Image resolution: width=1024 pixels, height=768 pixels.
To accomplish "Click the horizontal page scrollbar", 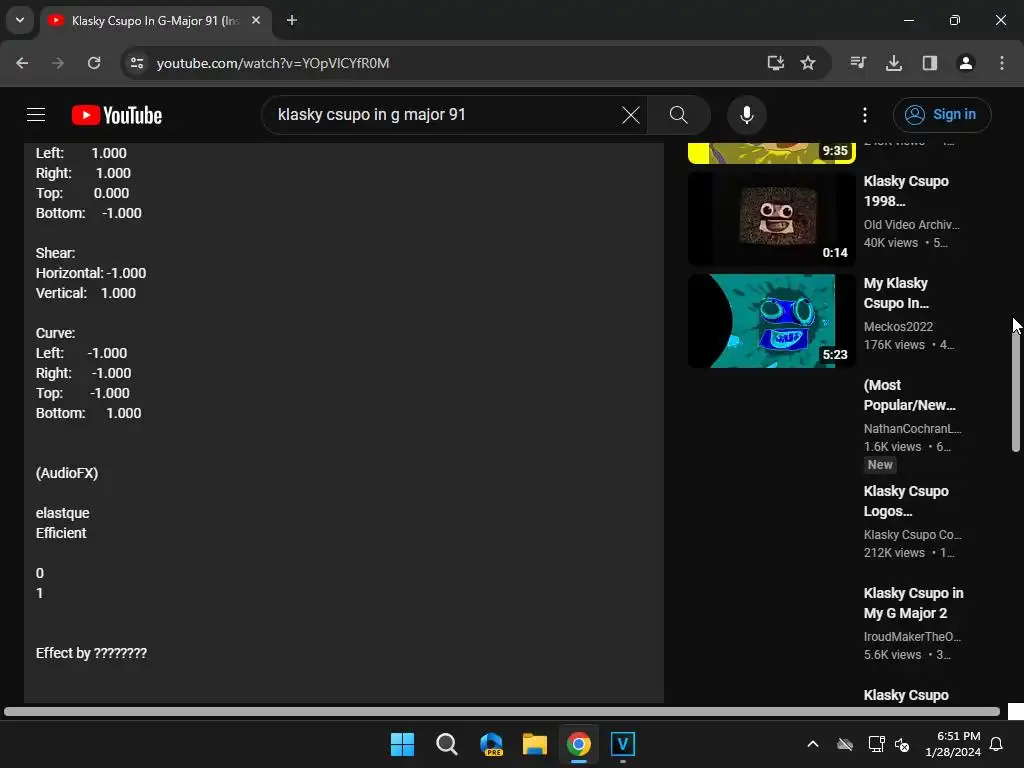I will coord(502,711).
